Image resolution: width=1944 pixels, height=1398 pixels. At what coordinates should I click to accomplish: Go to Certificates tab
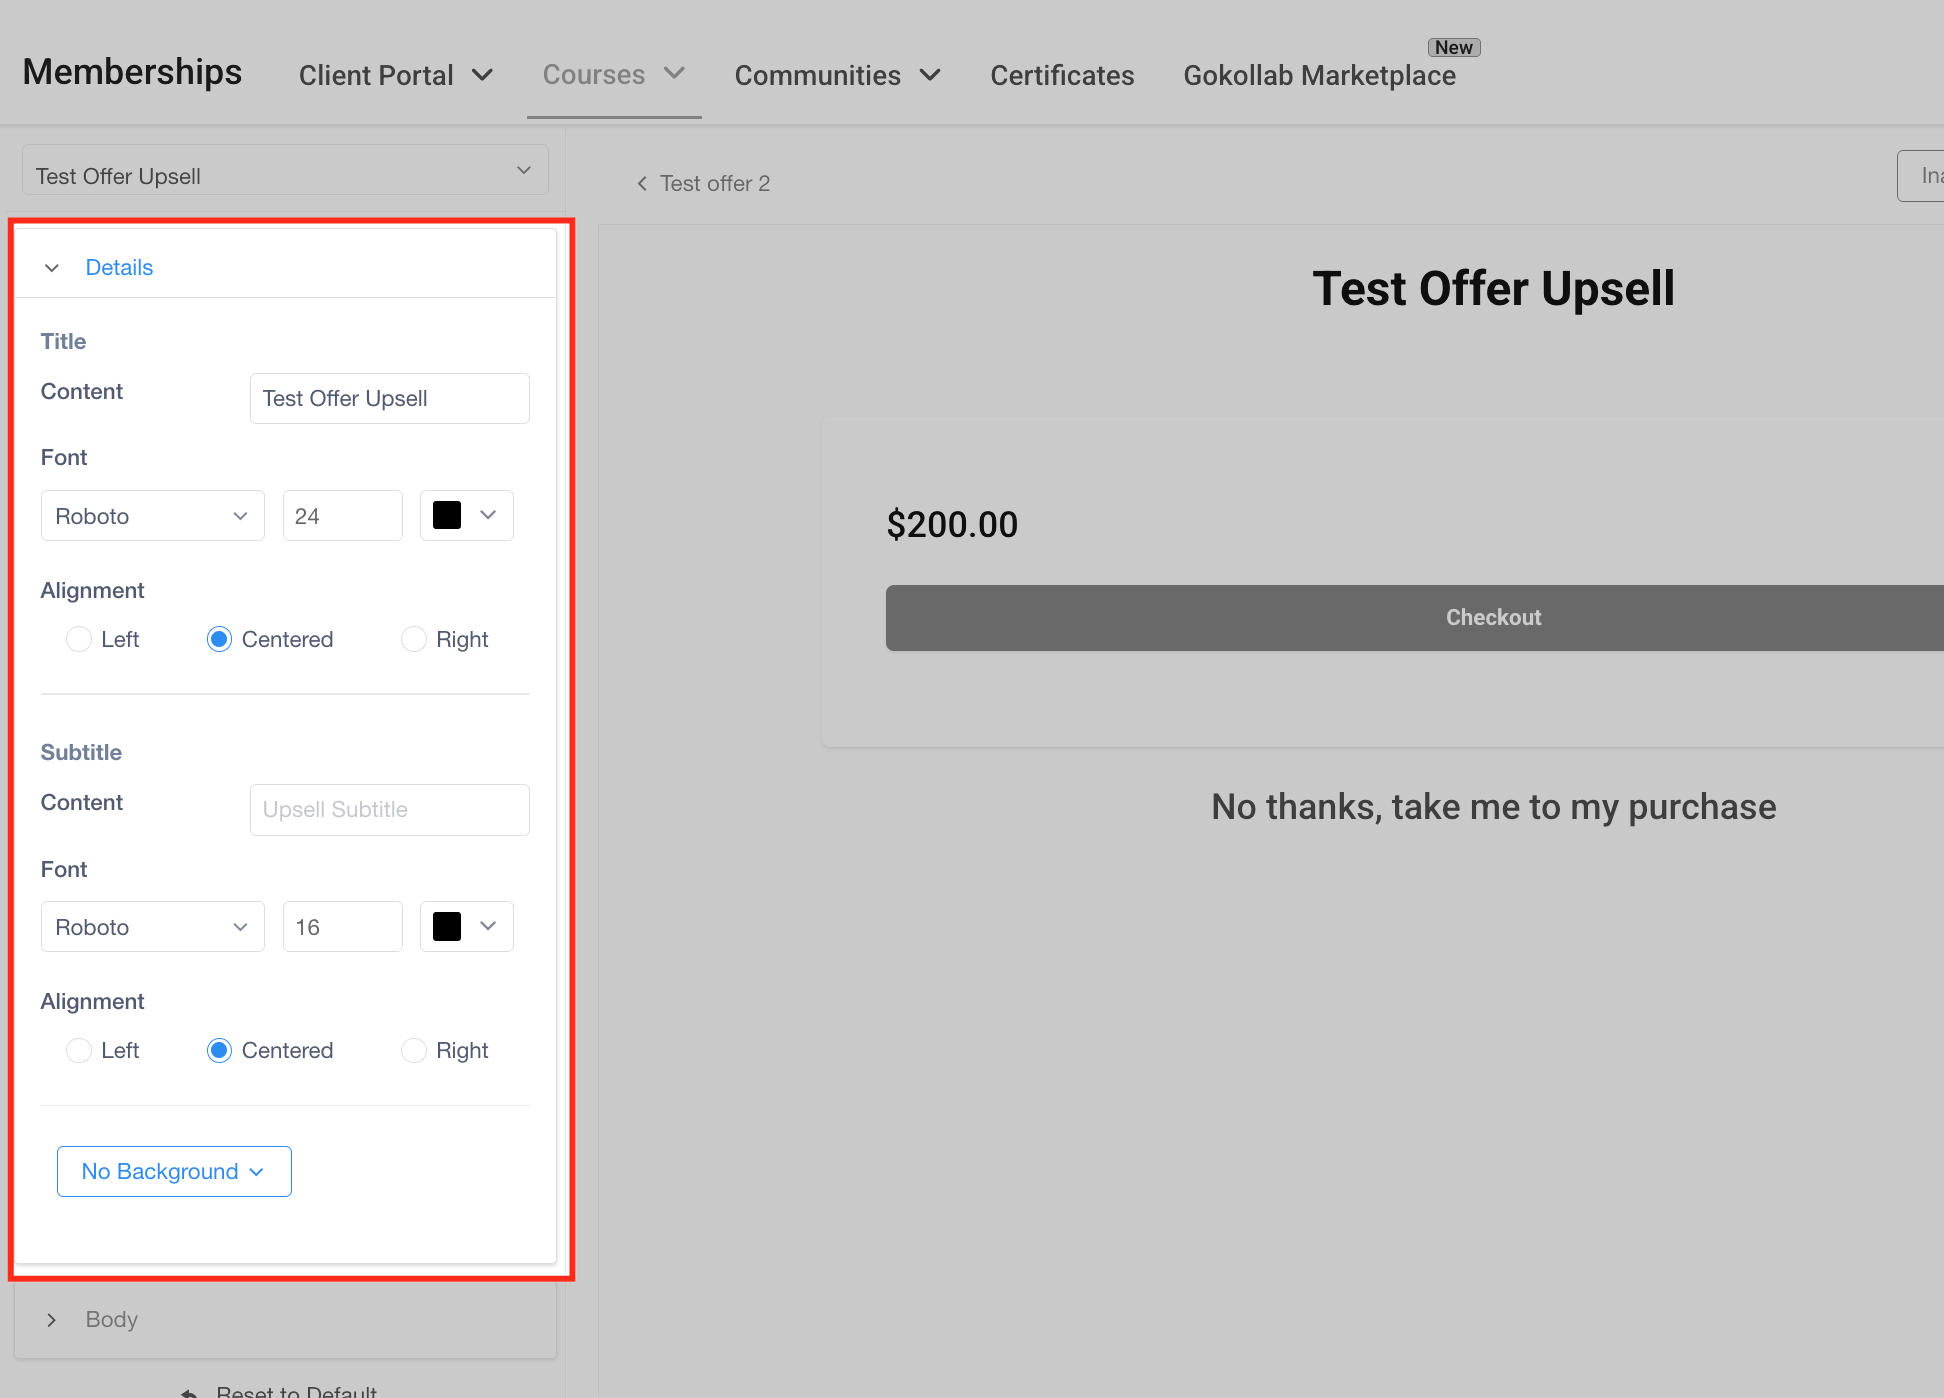1062,75
